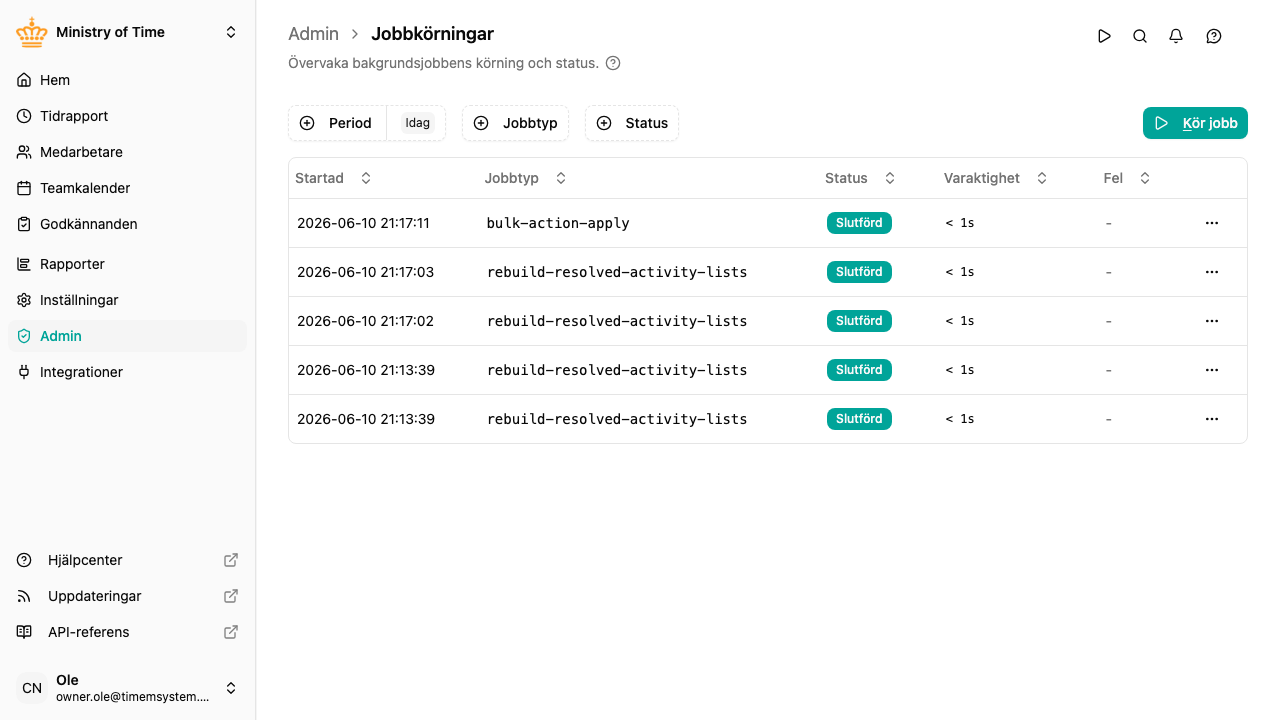Image resolution: width=1280 pixels, height=720 pixels.
Task: Click Slutförd badge in 21:17:03 row
Action: [x=859, y=272]
